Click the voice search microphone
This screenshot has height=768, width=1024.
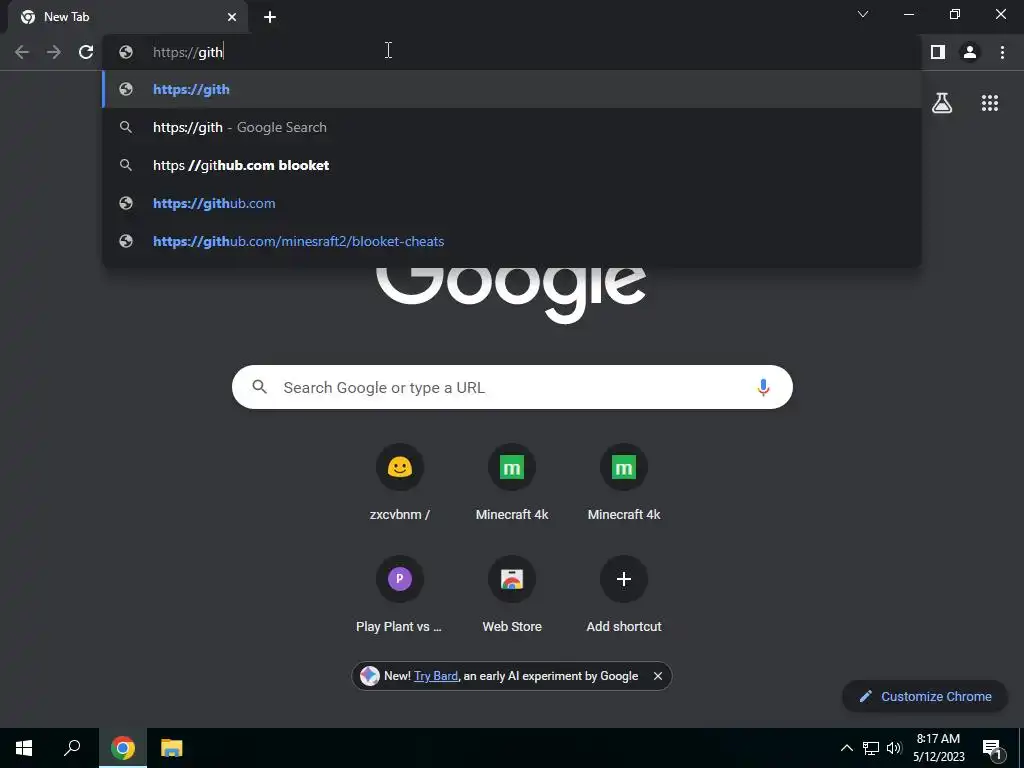pos(763,387)
